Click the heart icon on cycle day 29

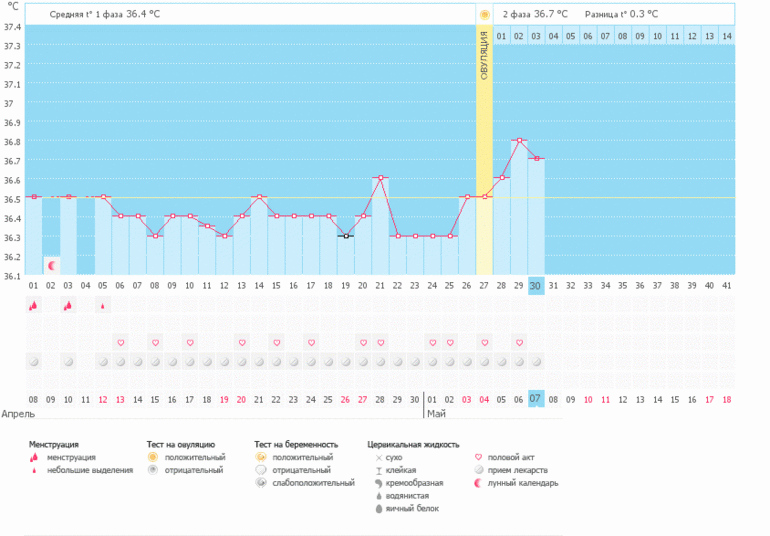point(519,343)
